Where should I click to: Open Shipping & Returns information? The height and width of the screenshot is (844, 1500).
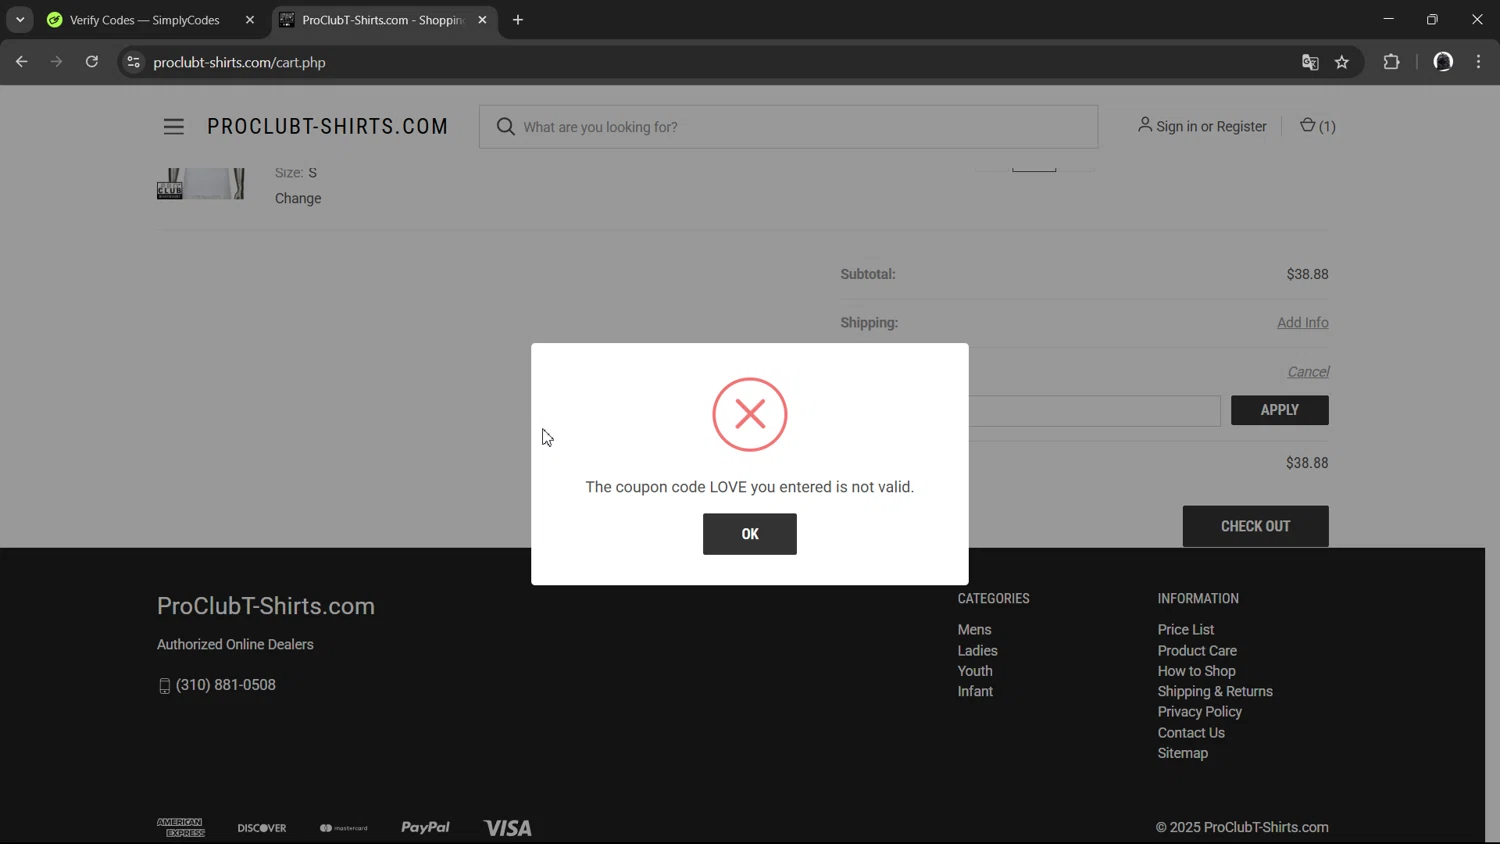coord(1215,691)
